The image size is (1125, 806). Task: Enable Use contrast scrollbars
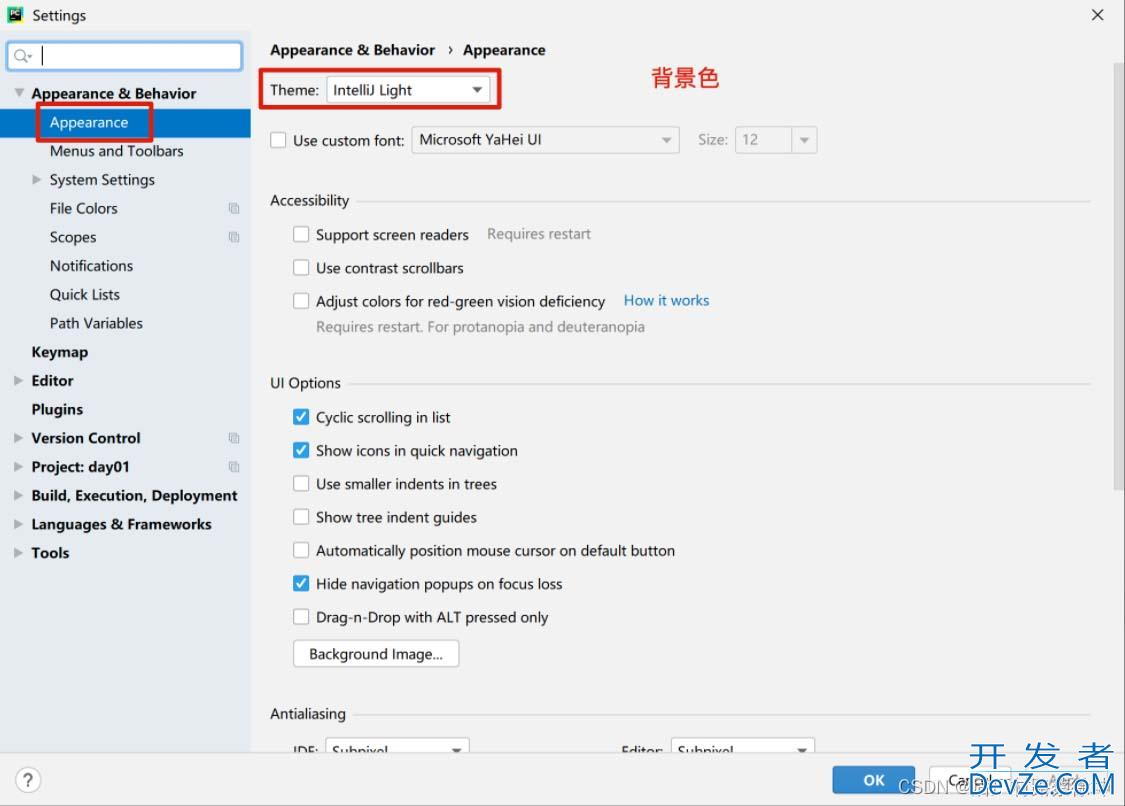[x=301, y=268]
